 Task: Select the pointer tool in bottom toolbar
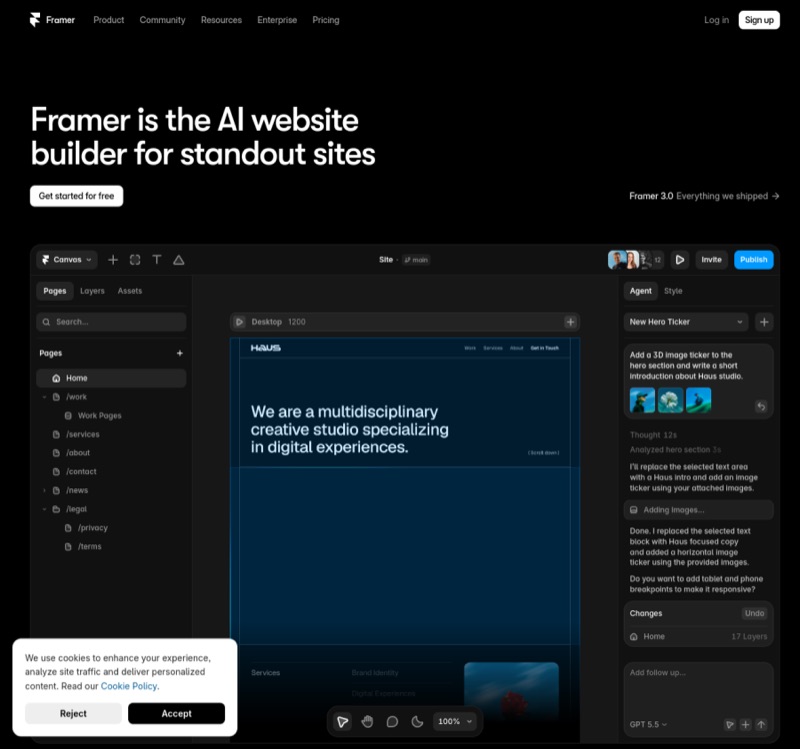[x=342, y=721]
